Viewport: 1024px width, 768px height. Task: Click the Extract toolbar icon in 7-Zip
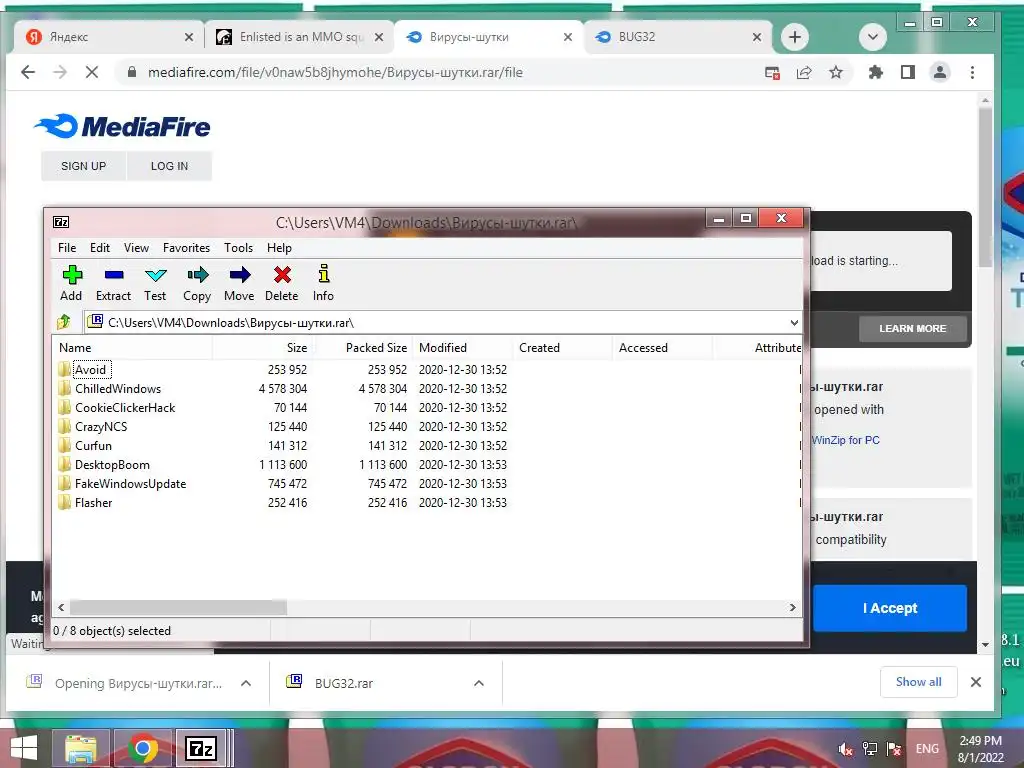pyautogui.click(x=114, y=283)
